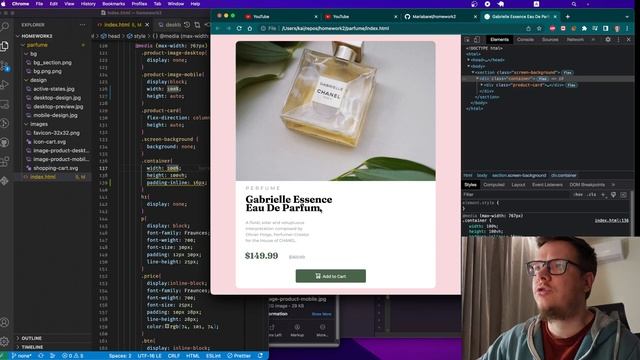Screen dimensions: 640x360
Task: Click the Flex badge on product-card div
Action: (571, 85)
